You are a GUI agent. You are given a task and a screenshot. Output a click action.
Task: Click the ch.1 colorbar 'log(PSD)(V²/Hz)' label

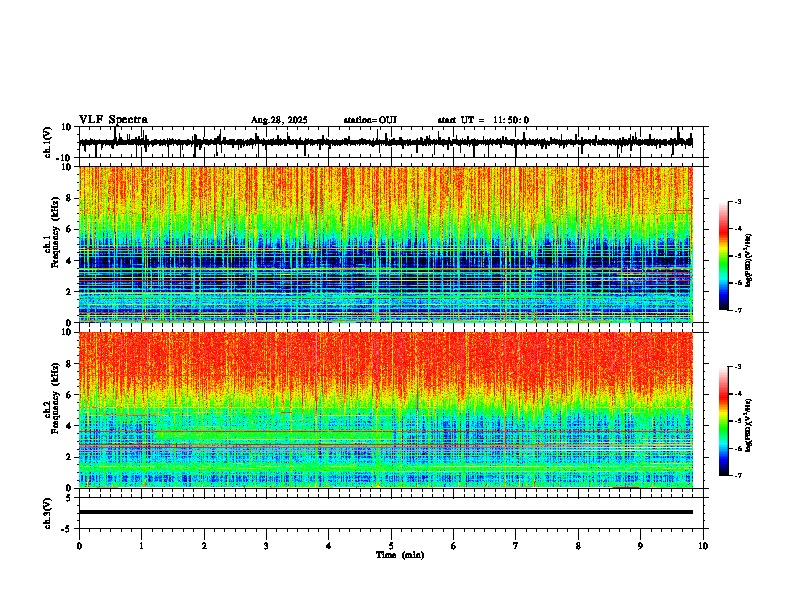(749, 261)
